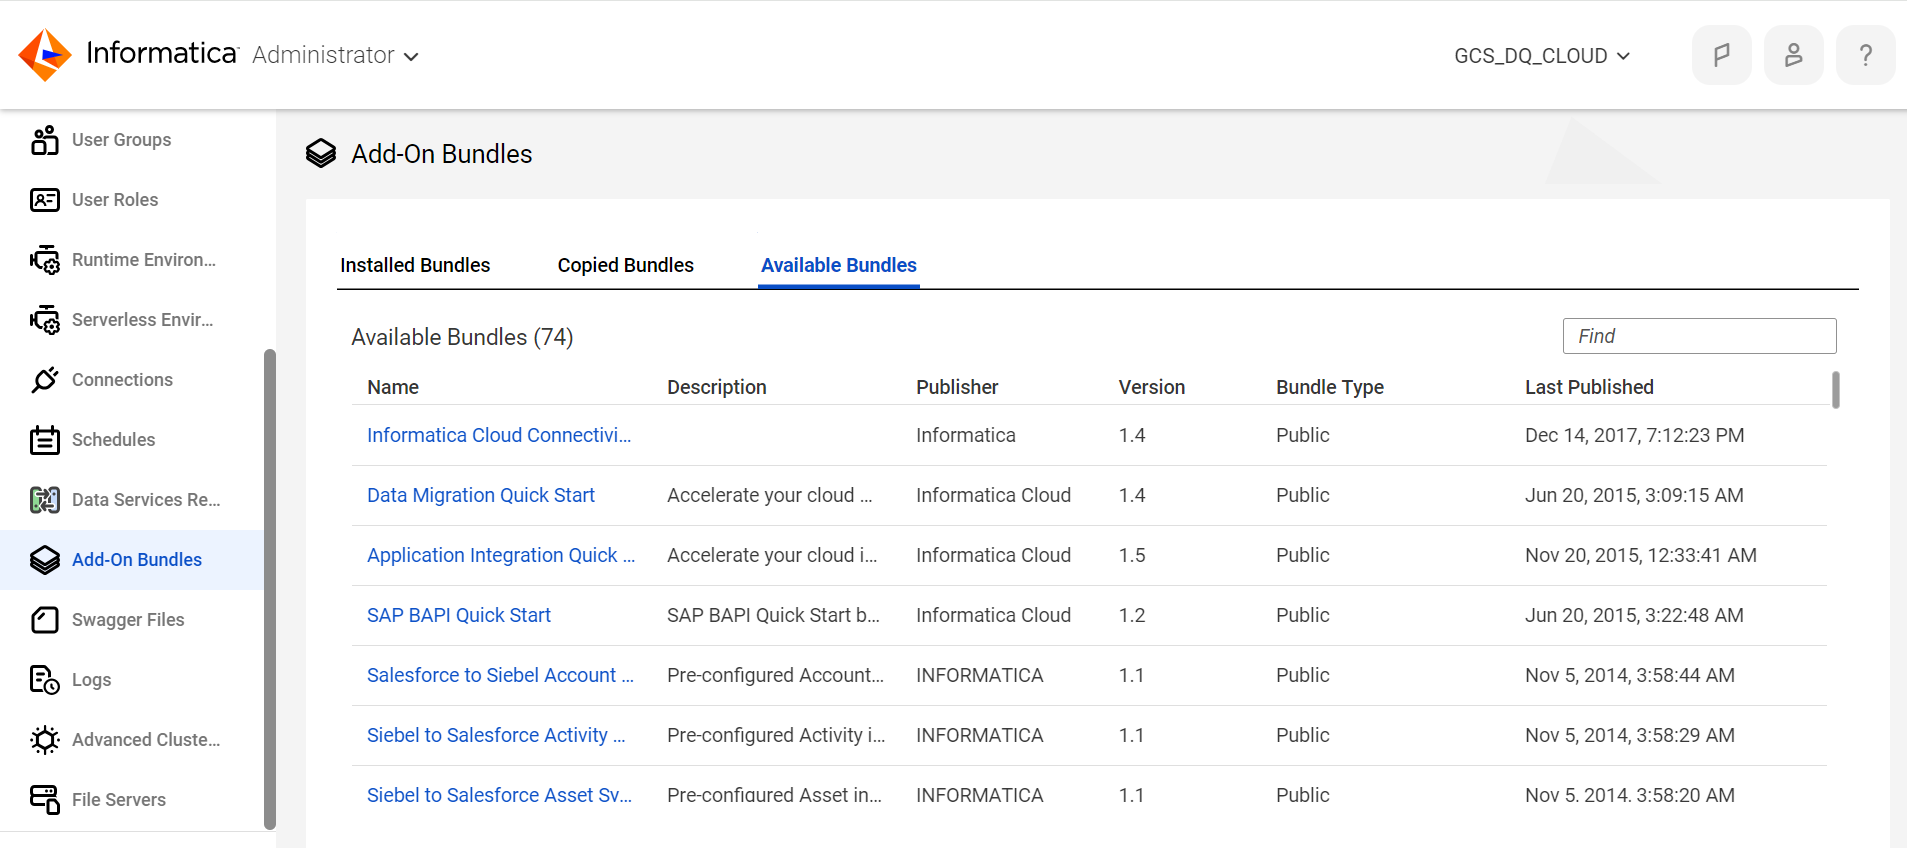The height and width of the screenshot is (848, 1907).
Task: Open the Informatica Cloud Connectivity bundle link
Action: [499, 435]
